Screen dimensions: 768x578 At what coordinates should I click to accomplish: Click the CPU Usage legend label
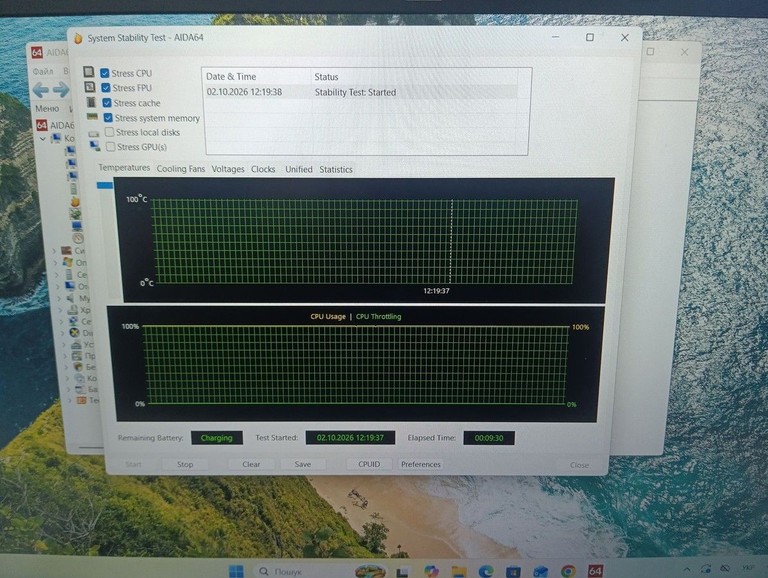tap(328, 316)
